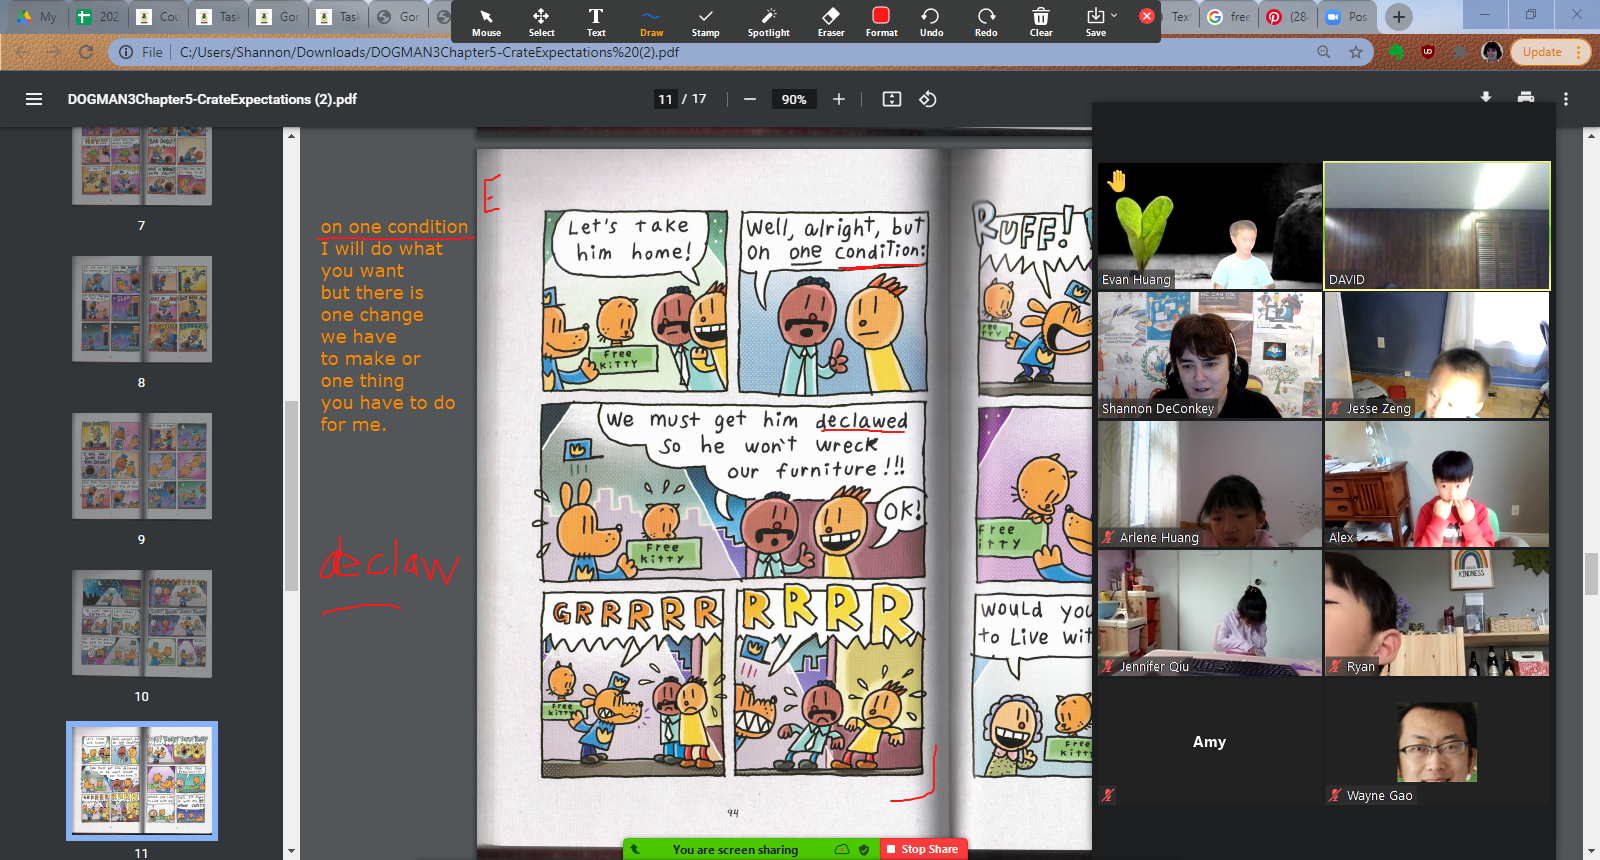
Task: Open the Chrome profile avatar
Action: tap(1492, 52)
